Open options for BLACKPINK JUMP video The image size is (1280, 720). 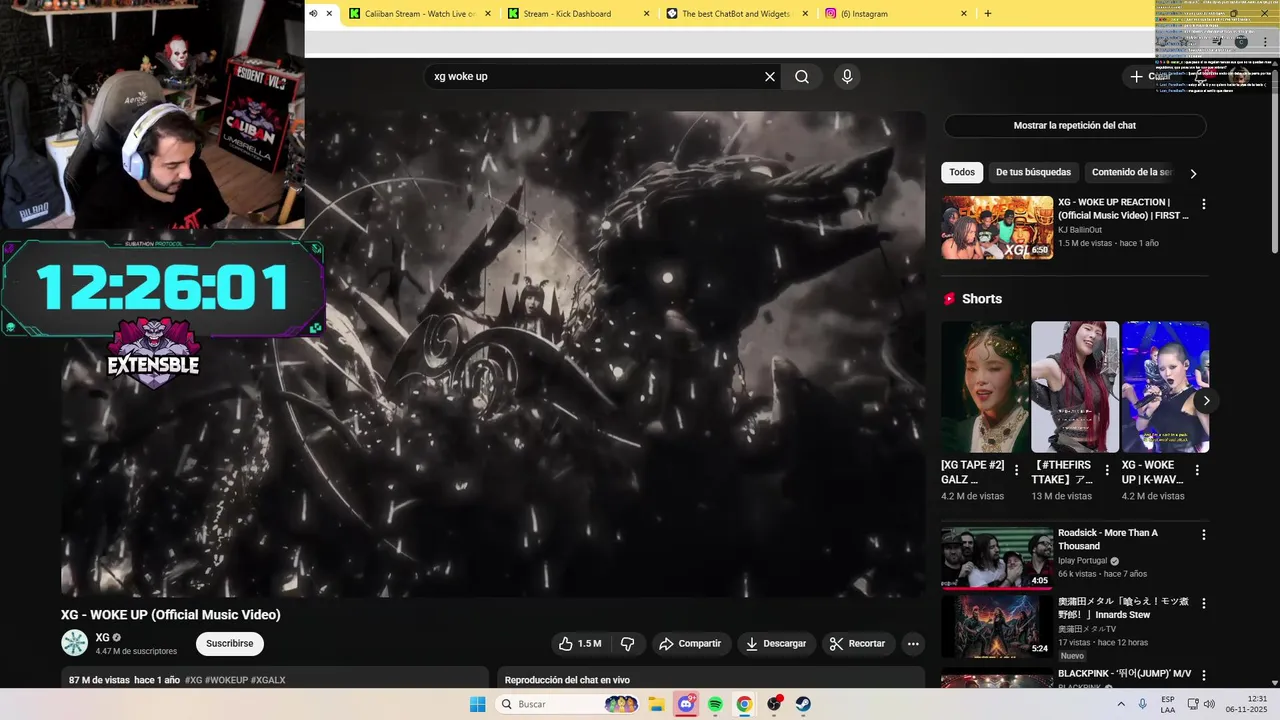[1204, 676]
